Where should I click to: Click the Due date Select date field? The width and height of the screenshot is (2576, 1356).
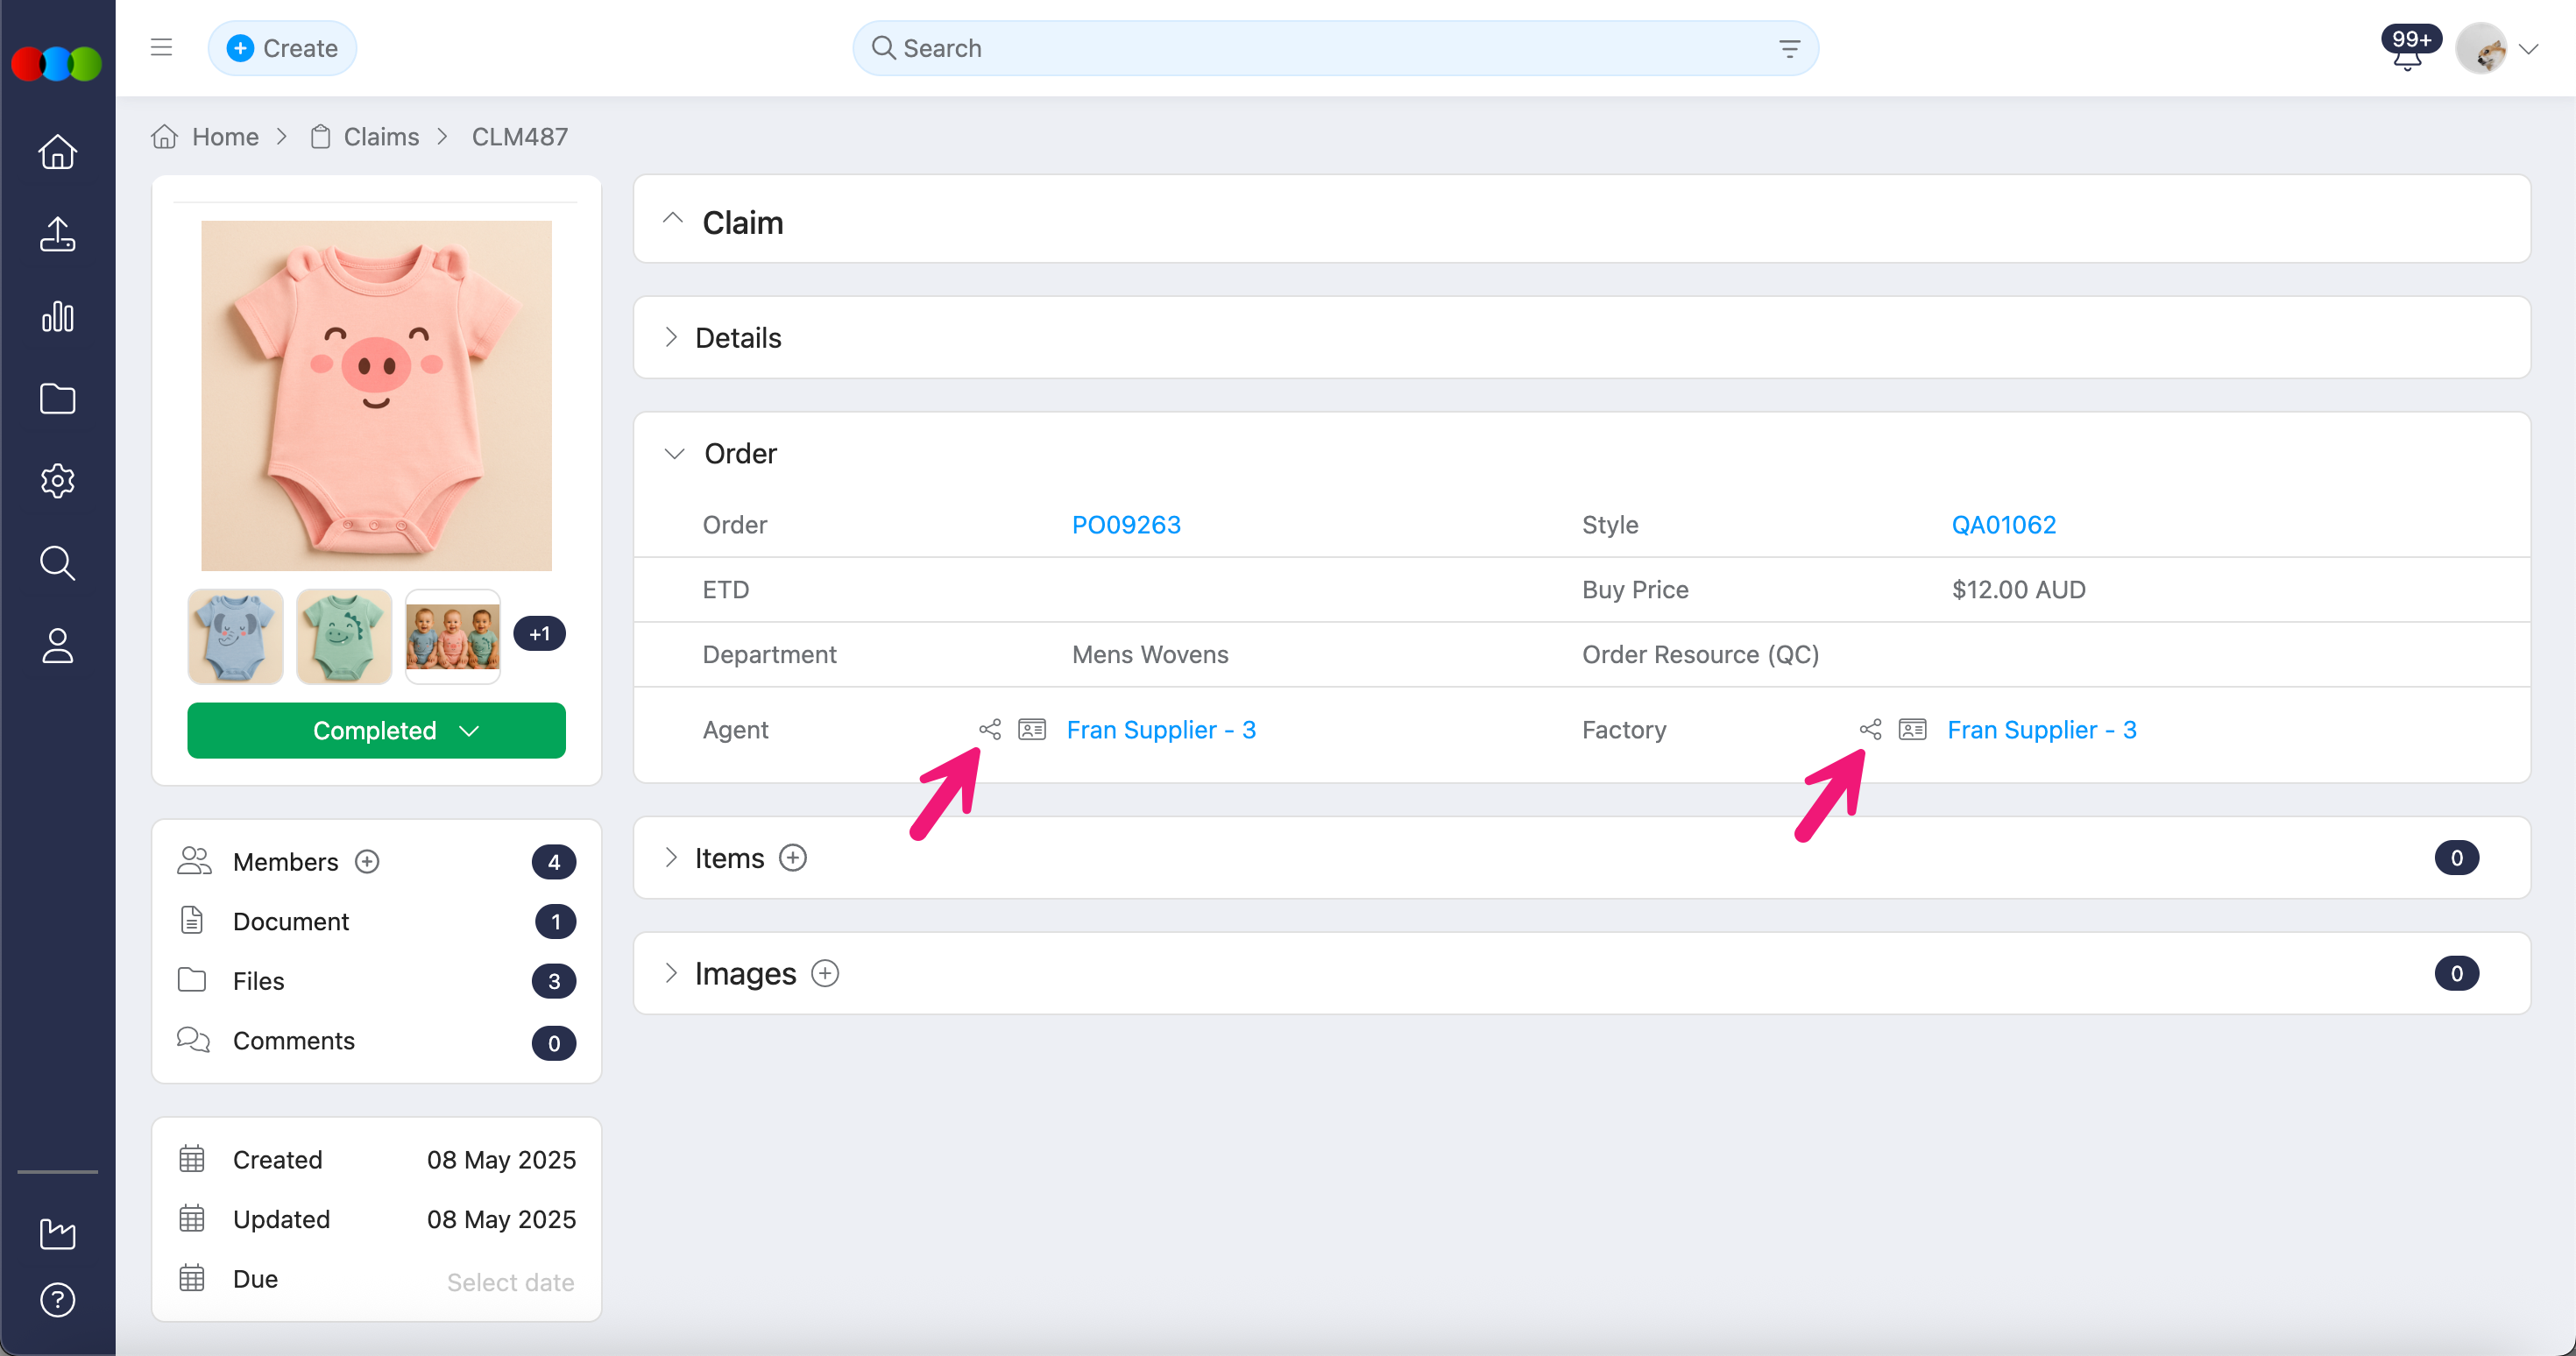point(509,1281)
